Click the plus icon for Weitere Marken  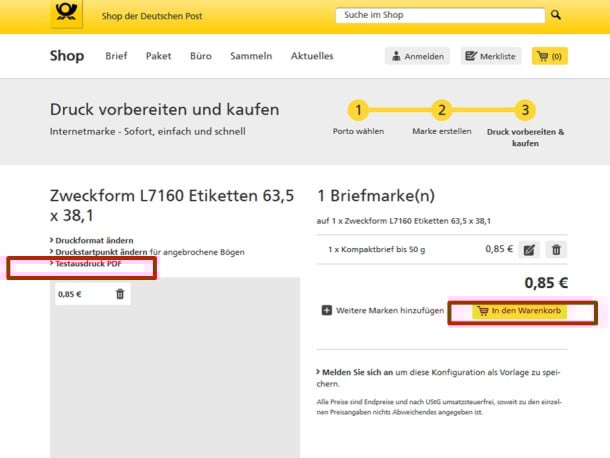point(327,310)
